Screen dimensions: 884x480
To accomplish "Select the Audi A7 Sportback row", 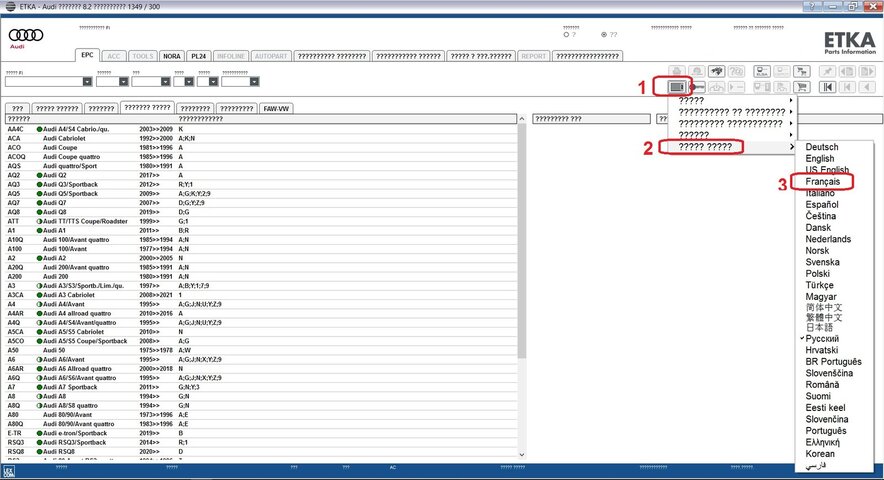I will click(x=261, y=387).
